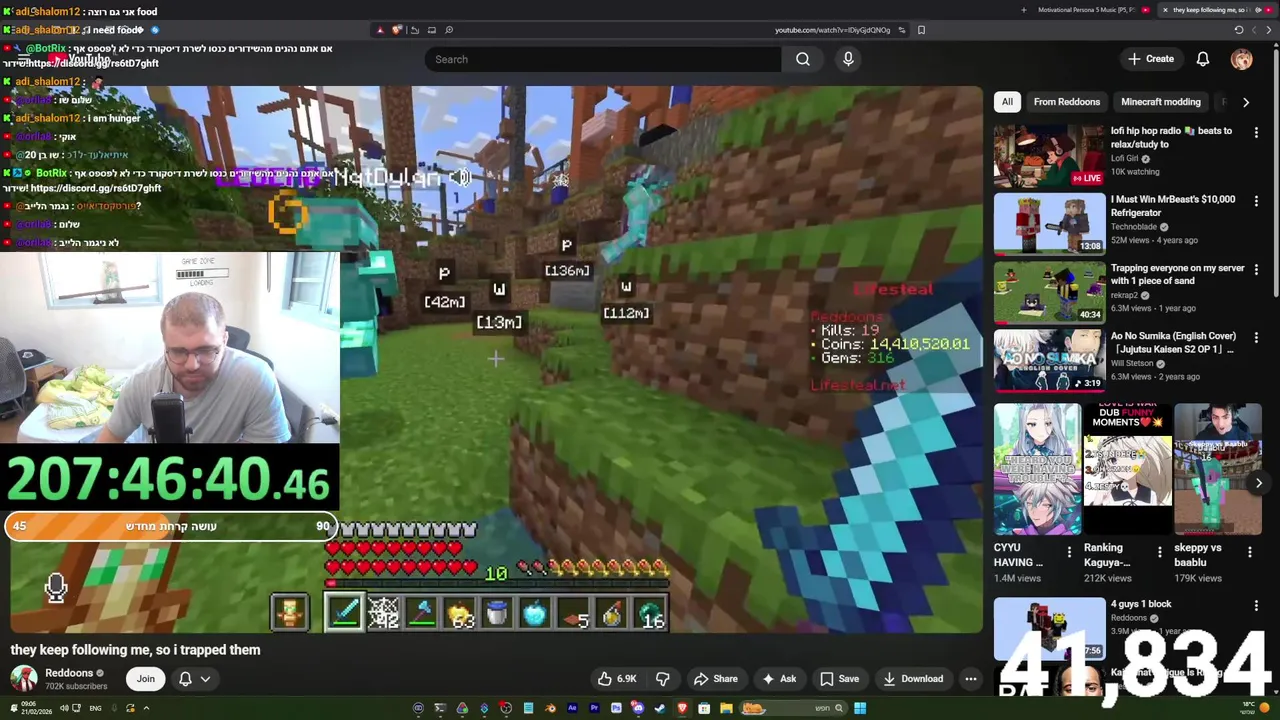Open Ranking Kaguya short thumbnail
Screen dimensions: 1280x720
pos(1127,469)
